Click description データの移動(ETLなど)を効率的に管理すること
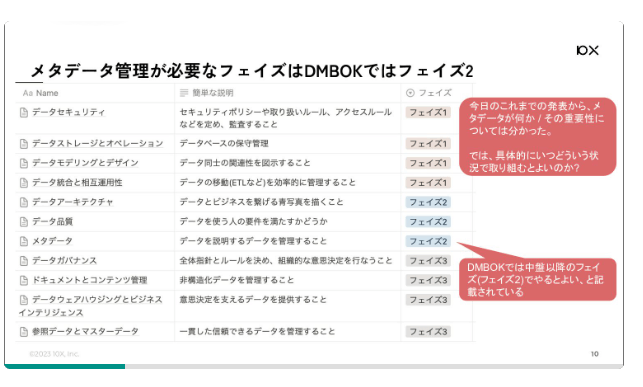 click(267, 183)
